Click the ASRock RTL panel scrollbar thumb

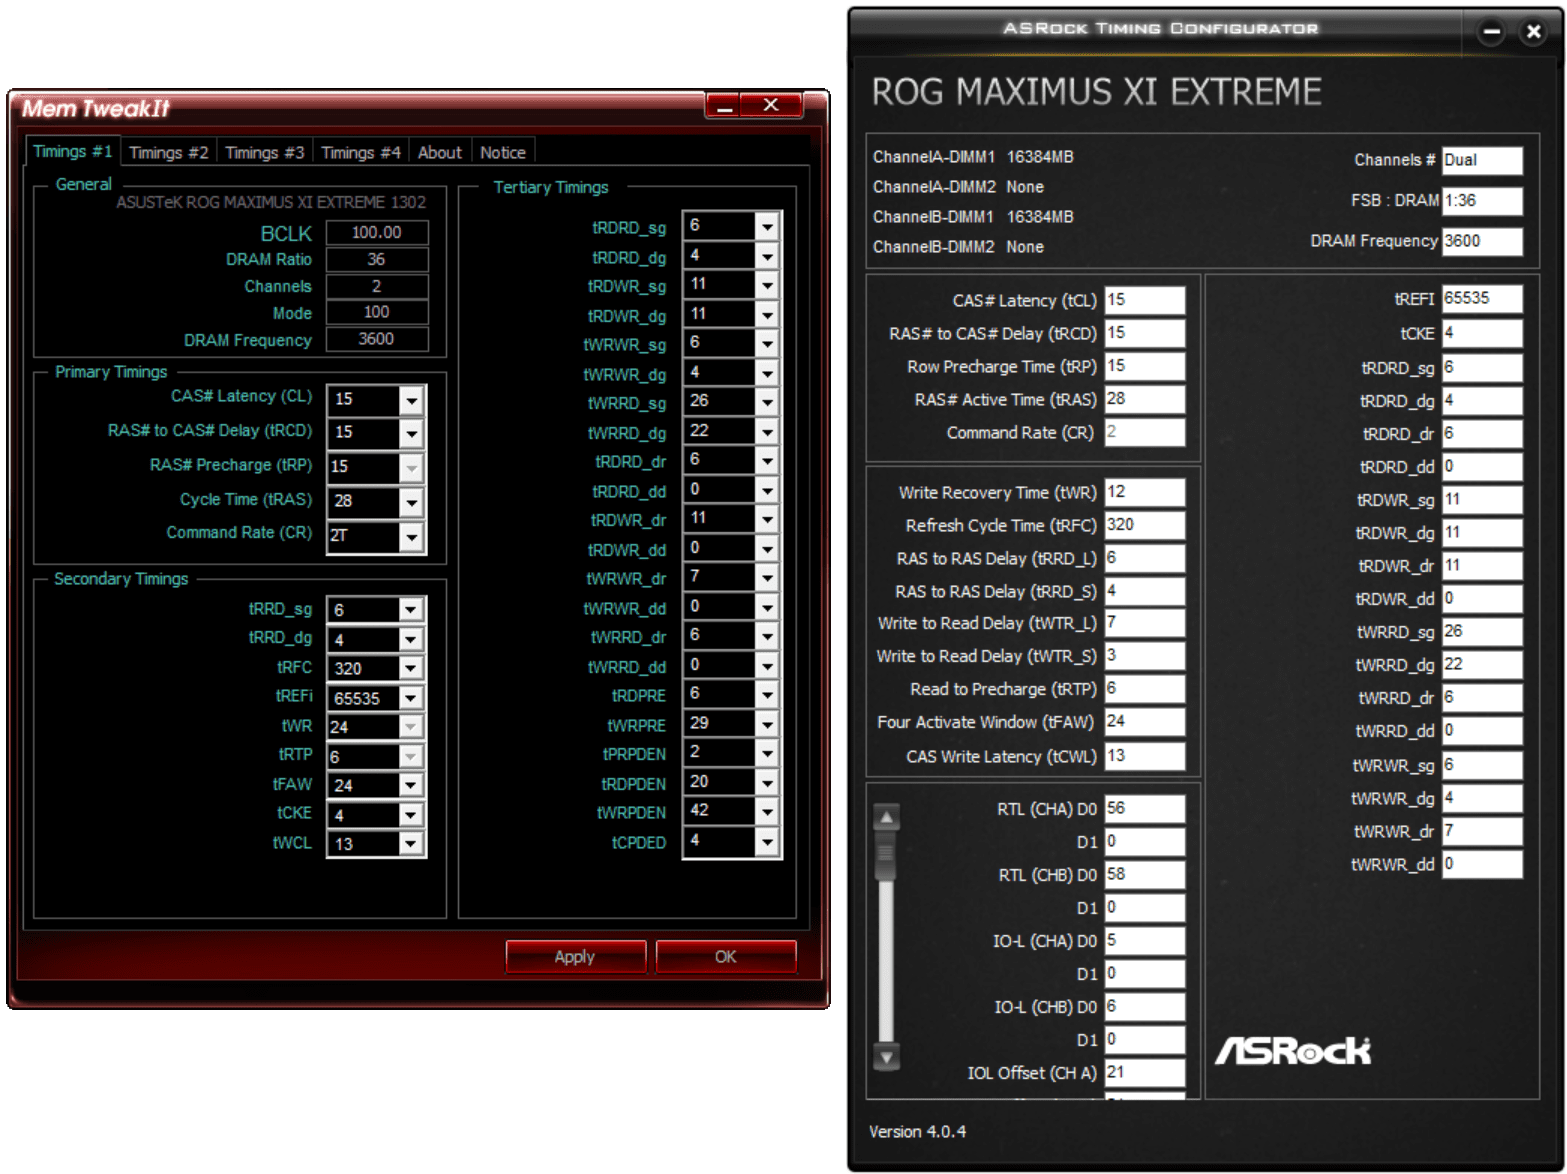point(886,856)
